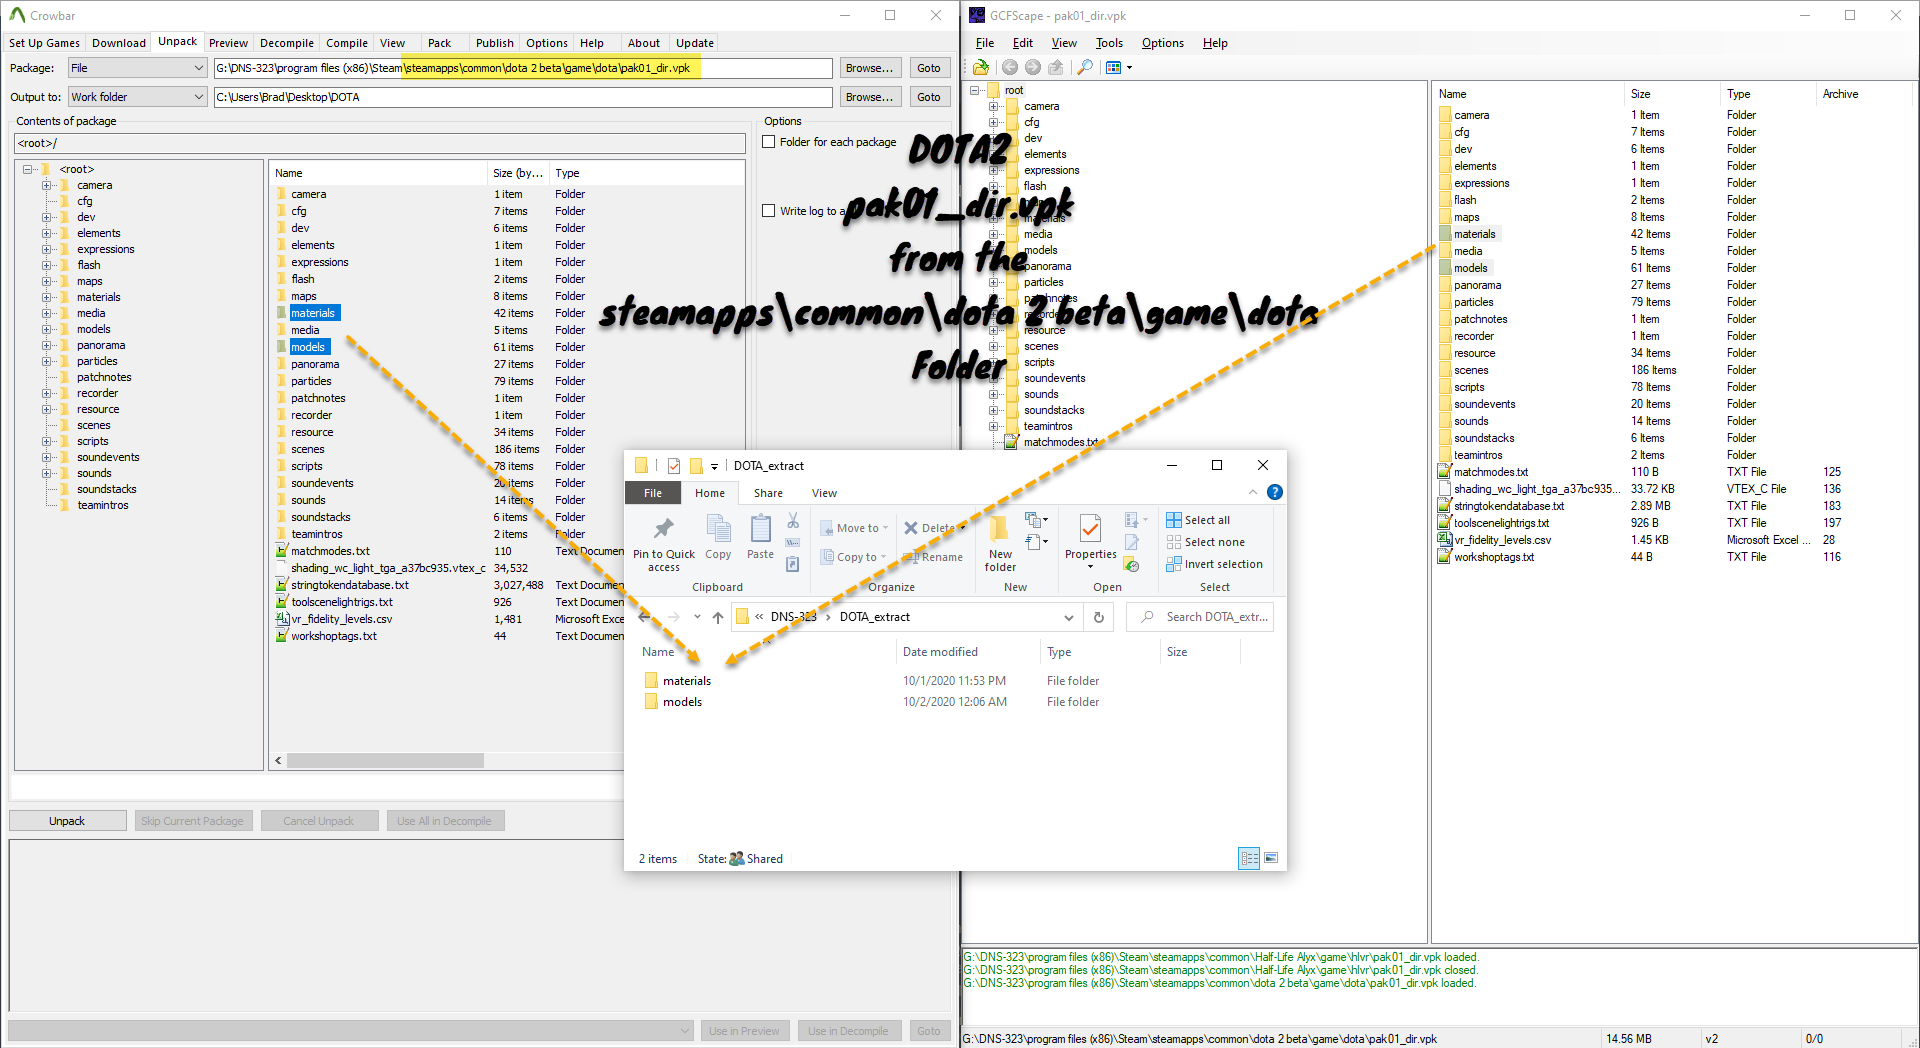
Task: Click Browse button next to Package path
Action: point(869,68)
